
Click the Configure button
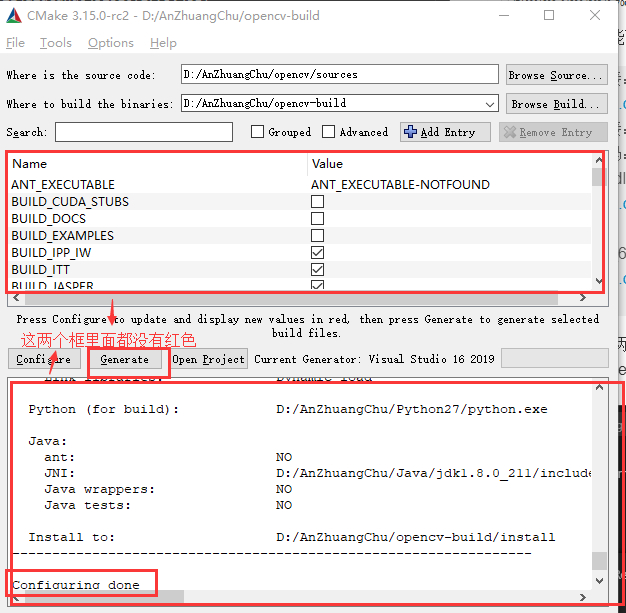click(x=44, y=359)
